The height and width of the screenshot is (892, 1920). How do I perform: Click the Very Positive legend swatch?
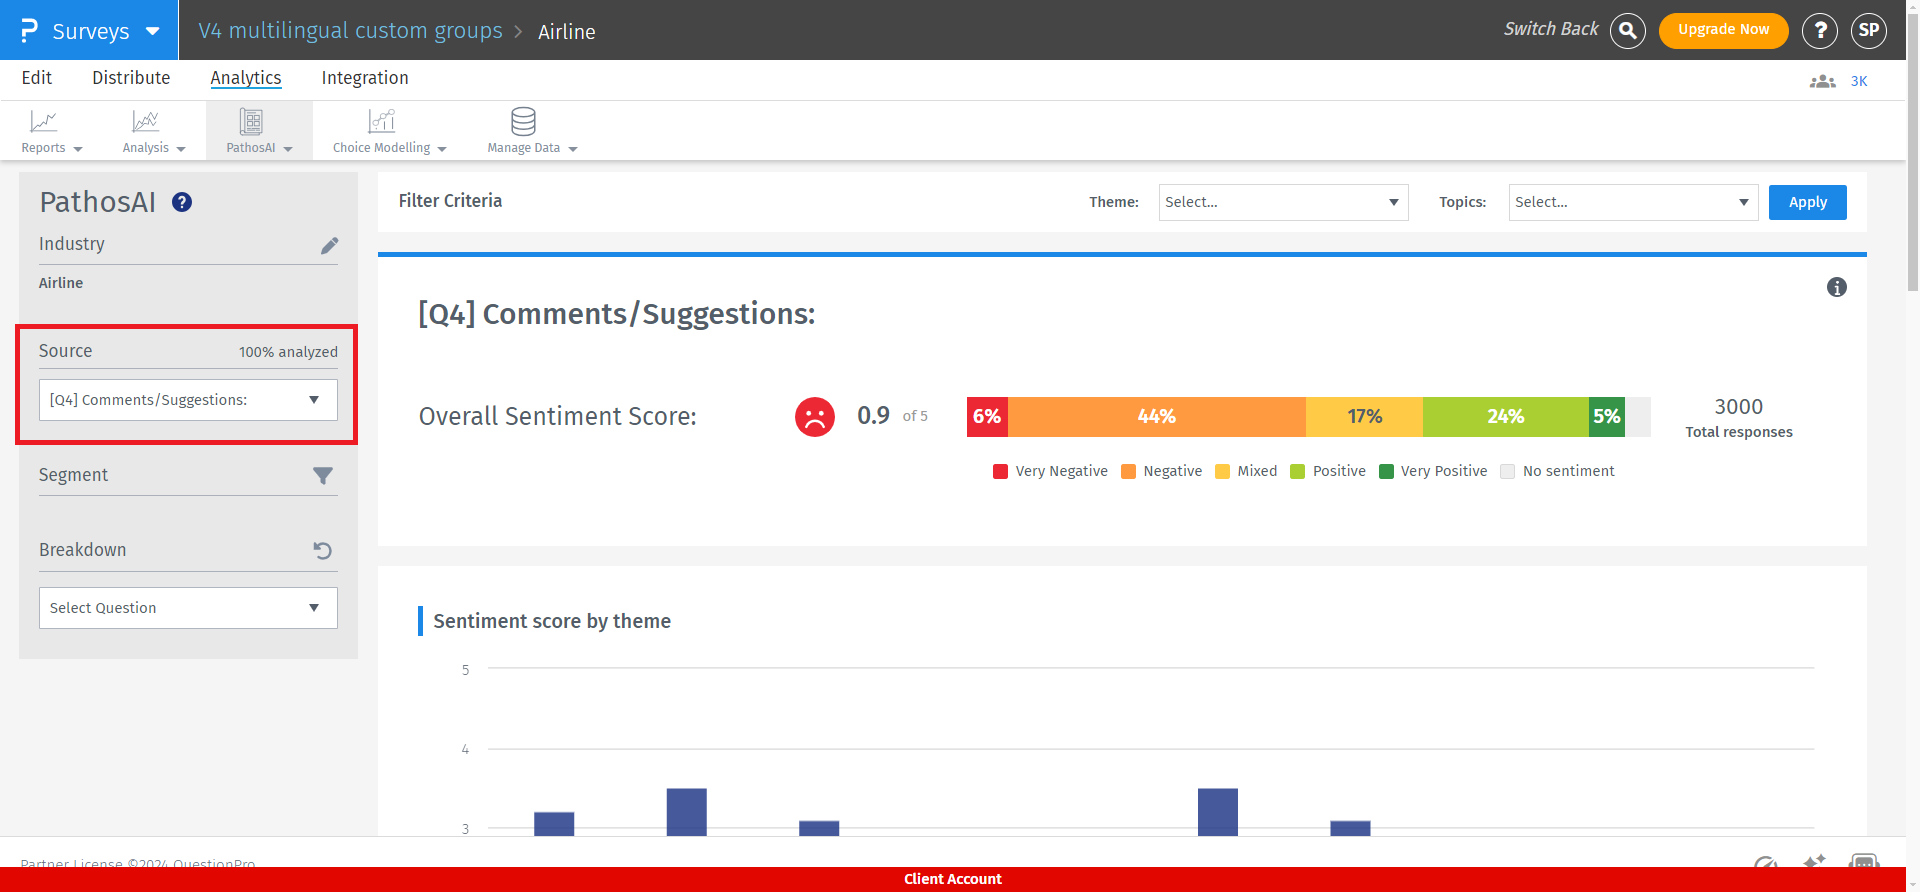coord(1386,472)
